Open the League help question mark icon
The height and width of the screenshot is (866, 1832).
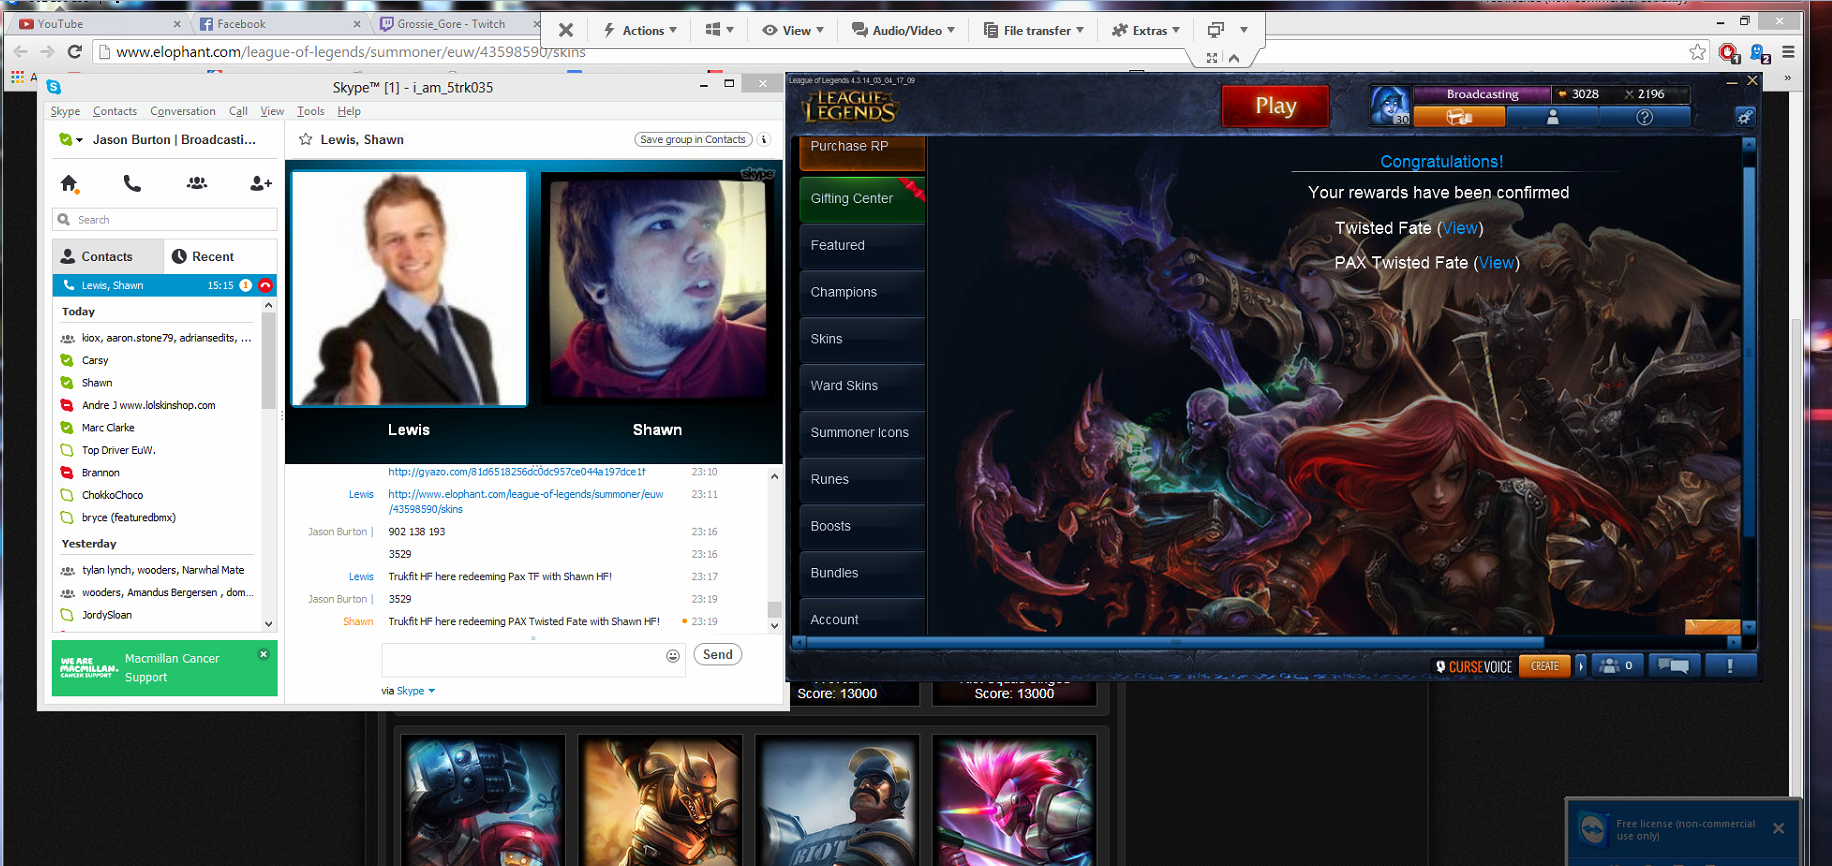click(x=1644, y=117)
